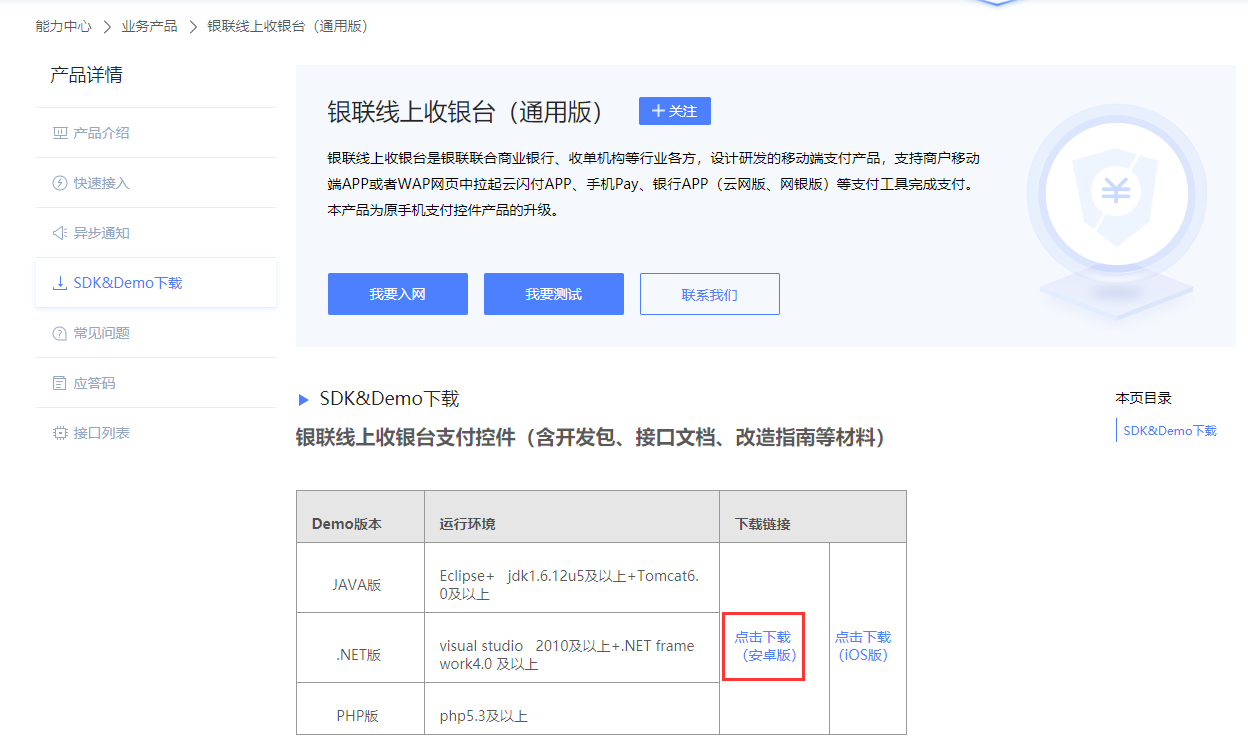Go to 快速接入 menu item

(156, 183)
